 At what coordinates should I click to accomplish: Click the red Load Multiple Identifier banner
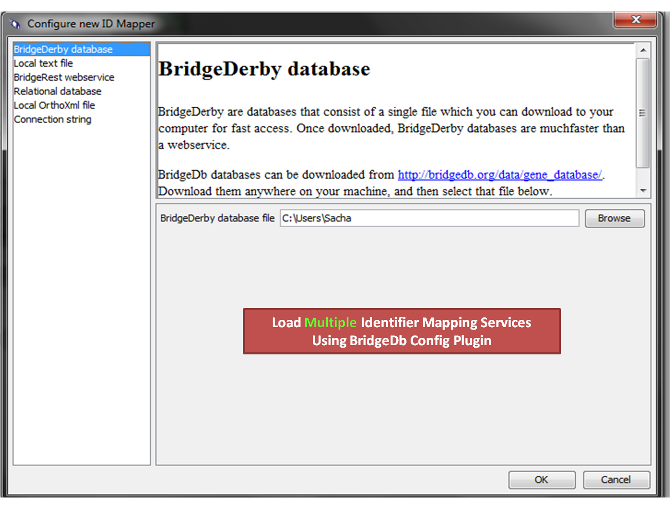pyautogui.click(x=401, y=331)
